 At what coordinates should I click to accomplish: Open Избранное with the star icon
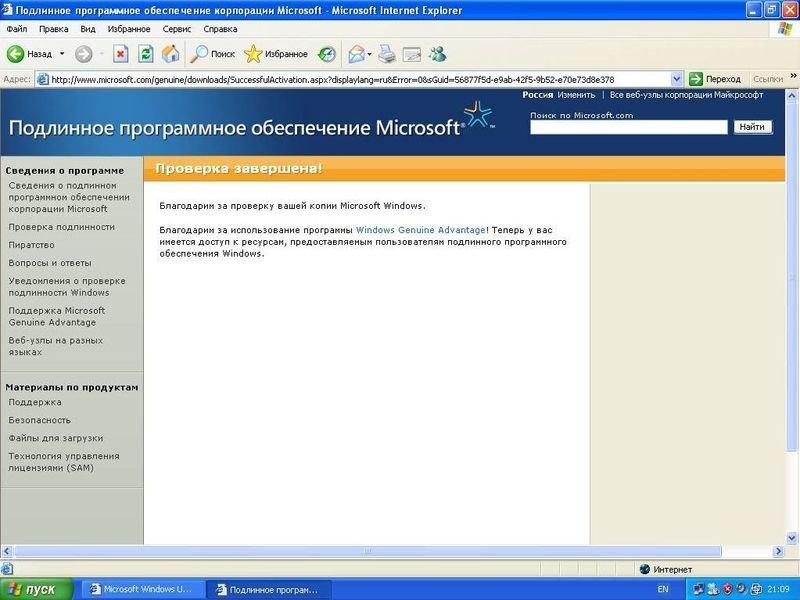tap(253, 52)
